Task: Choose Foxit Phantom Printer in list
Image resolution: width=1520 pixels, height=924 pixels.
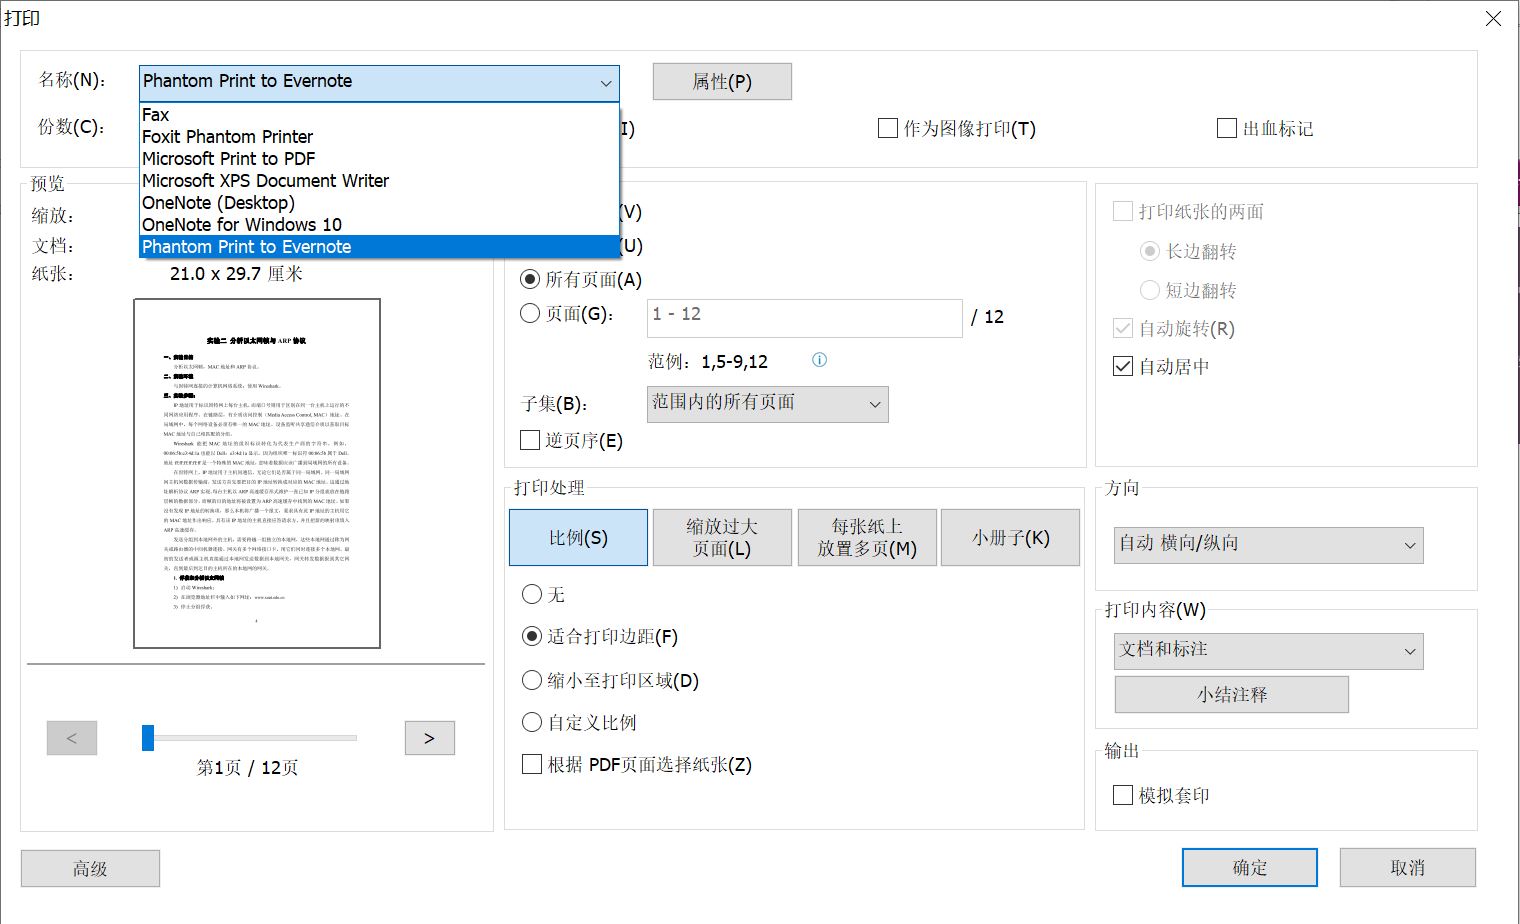Action: point(379,137)
